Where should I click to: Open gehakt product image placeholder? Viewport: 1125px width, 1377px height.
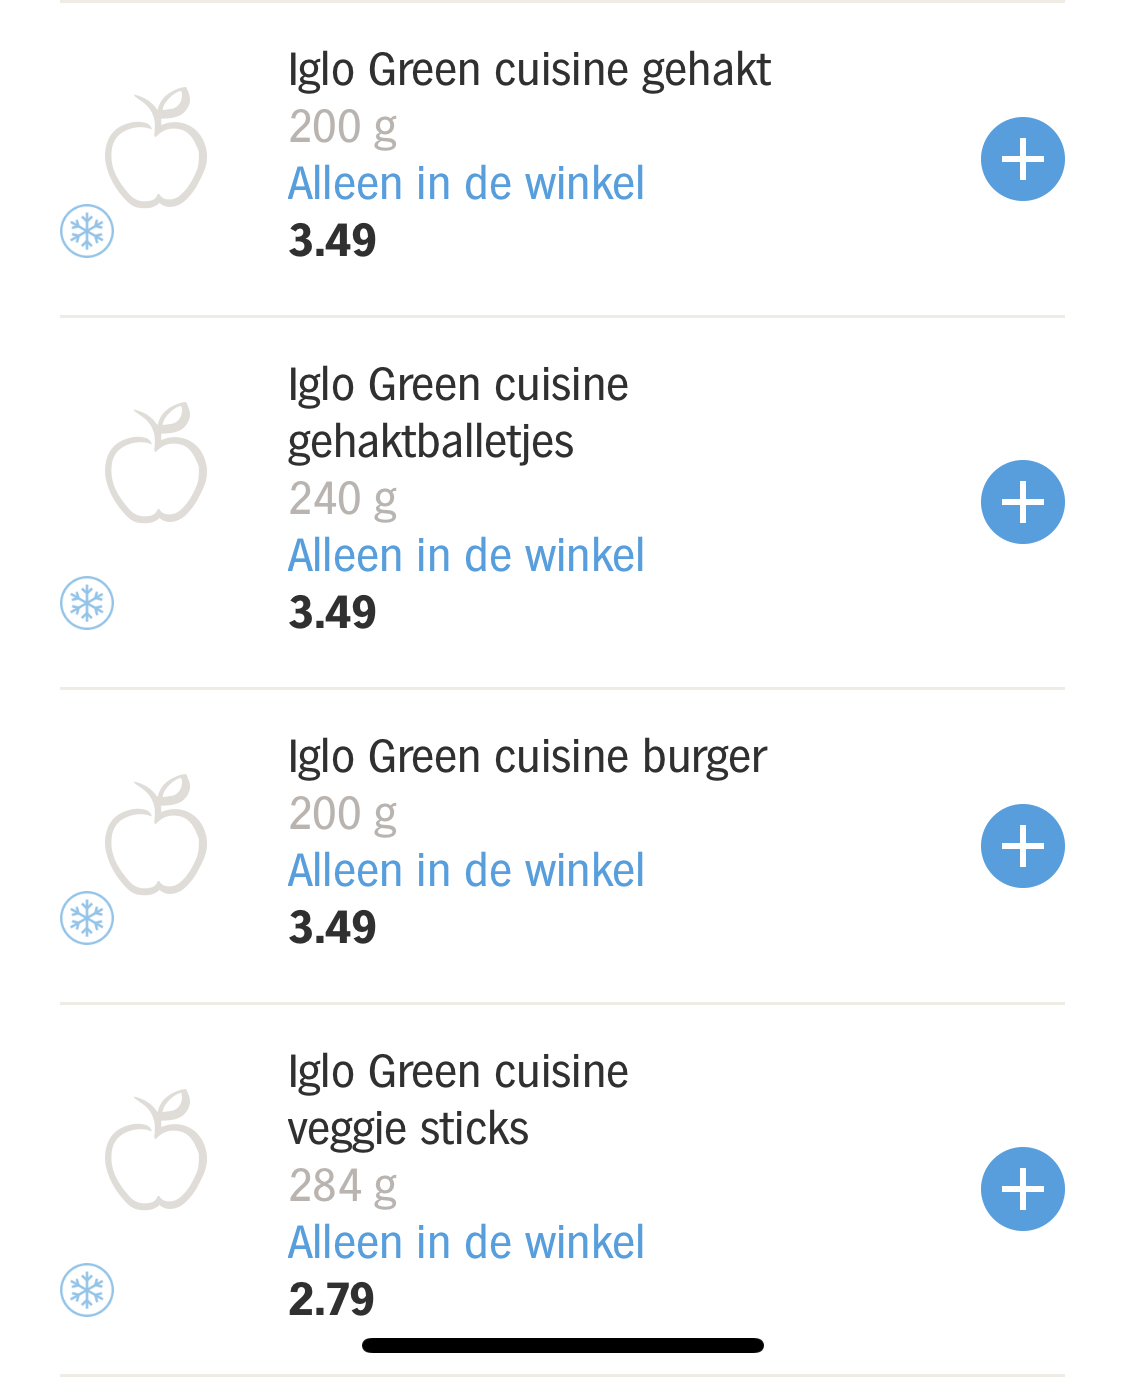coord(156,148)
